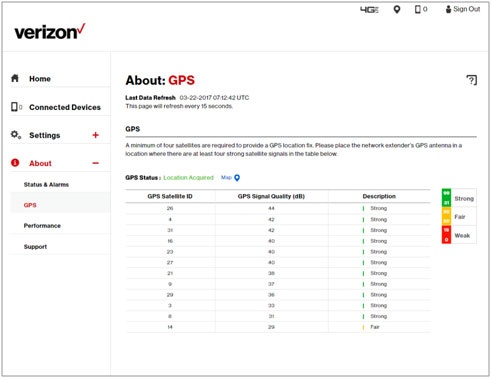Collapse the About menu with minus sign

coord(96,163)
